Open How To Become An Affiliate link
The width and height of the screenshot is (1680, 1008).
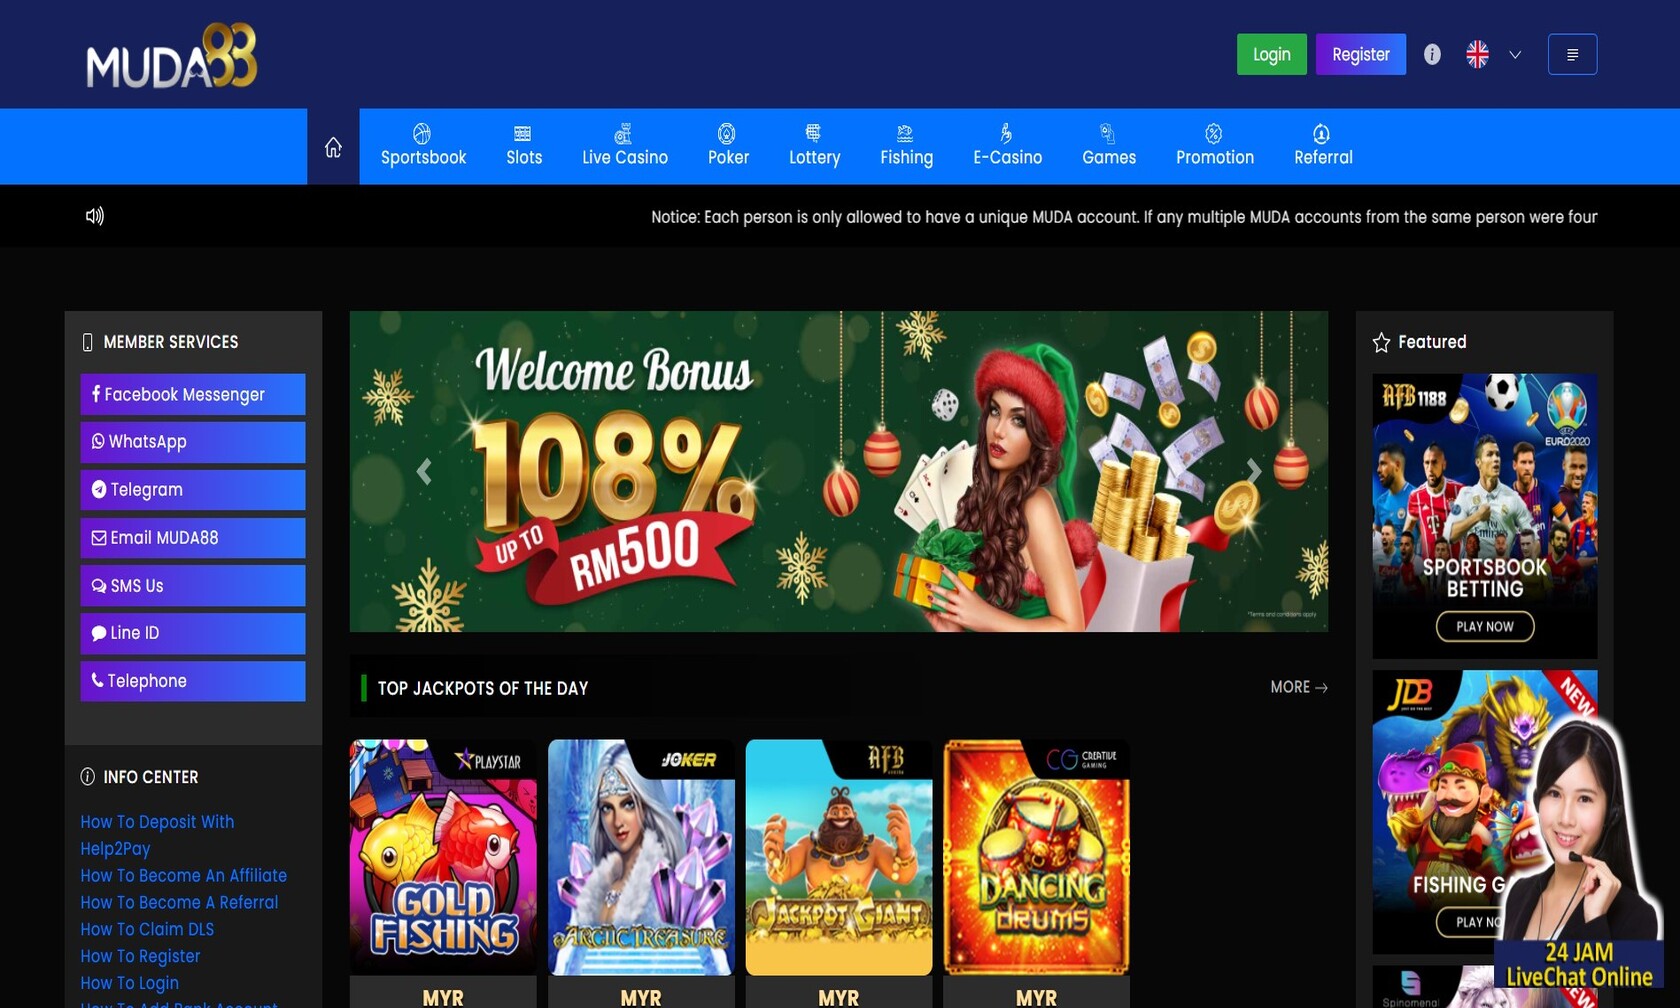(183, 876)
